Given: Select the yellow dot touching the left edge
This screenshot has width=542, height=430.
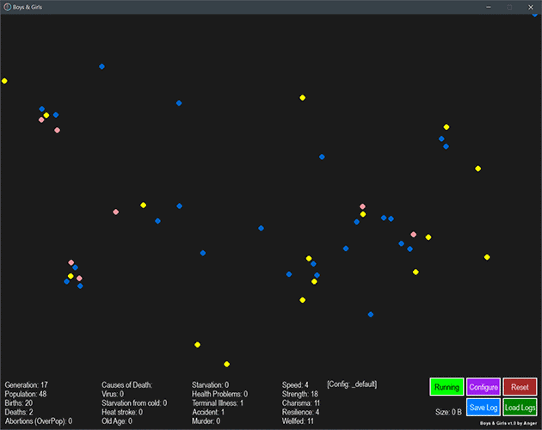Looking at the screenshot, I should pos(4,81).
